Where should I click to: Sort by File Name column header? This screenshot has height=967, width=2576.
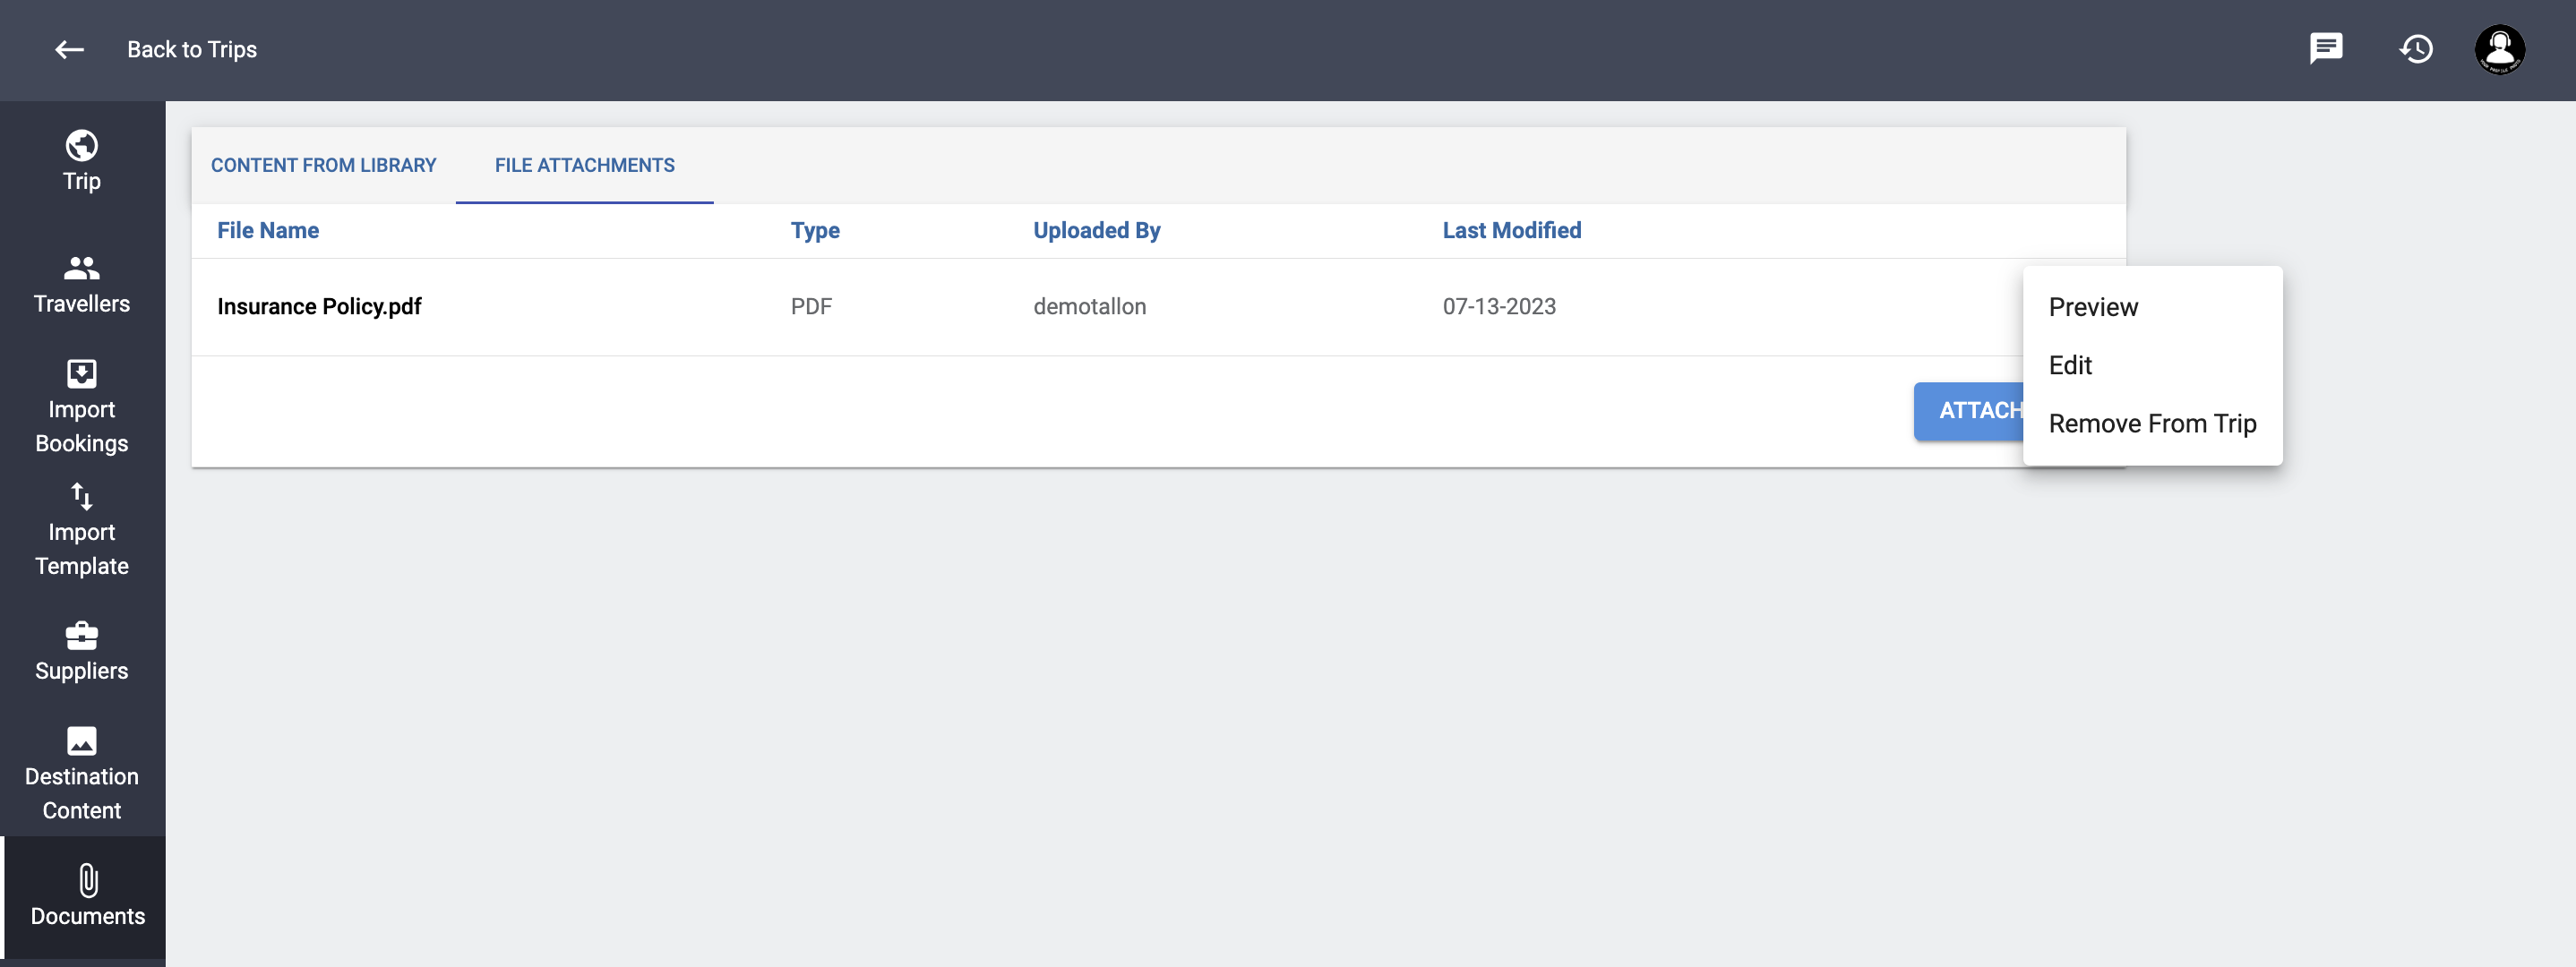(x=268, y=230)
